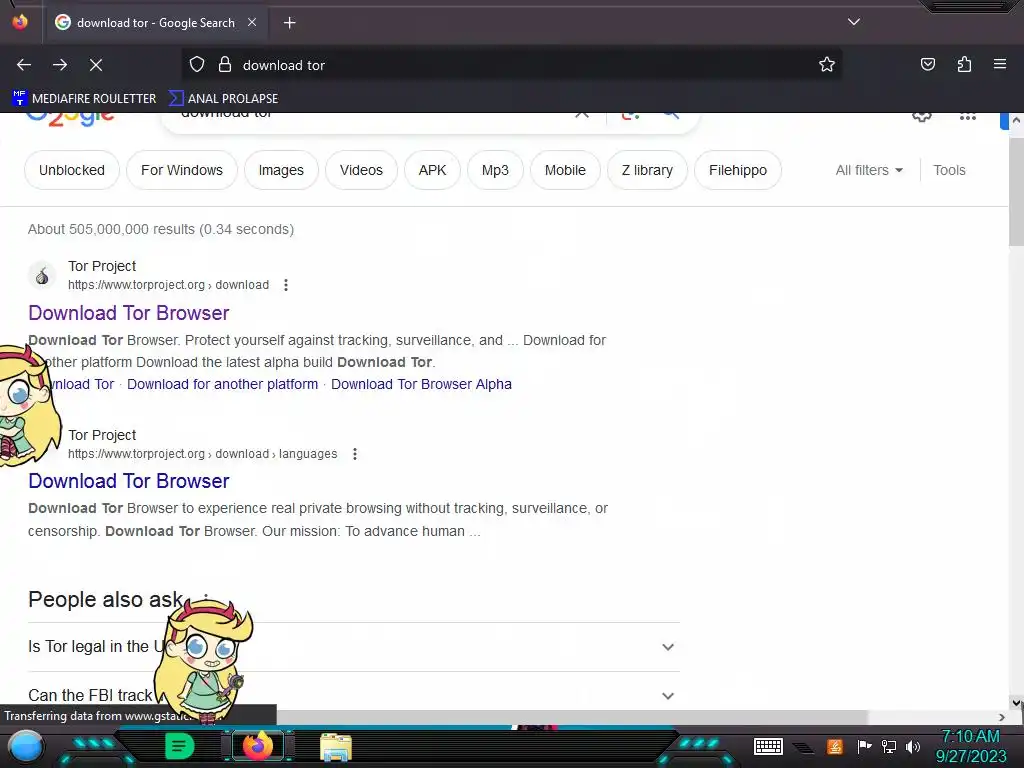View site security via padlock icon

(225, 64)
